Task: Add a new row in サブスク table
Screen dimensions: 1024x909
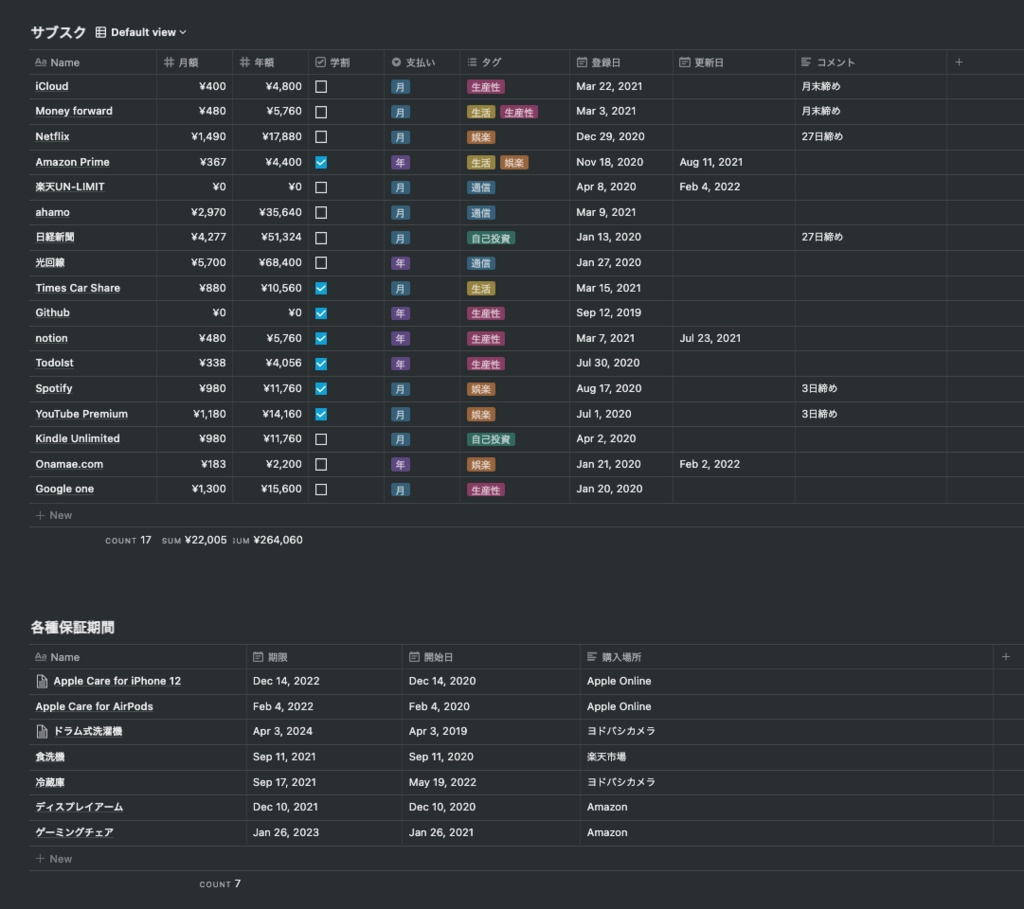Action: pyautogui.click(x=54, y=515)
